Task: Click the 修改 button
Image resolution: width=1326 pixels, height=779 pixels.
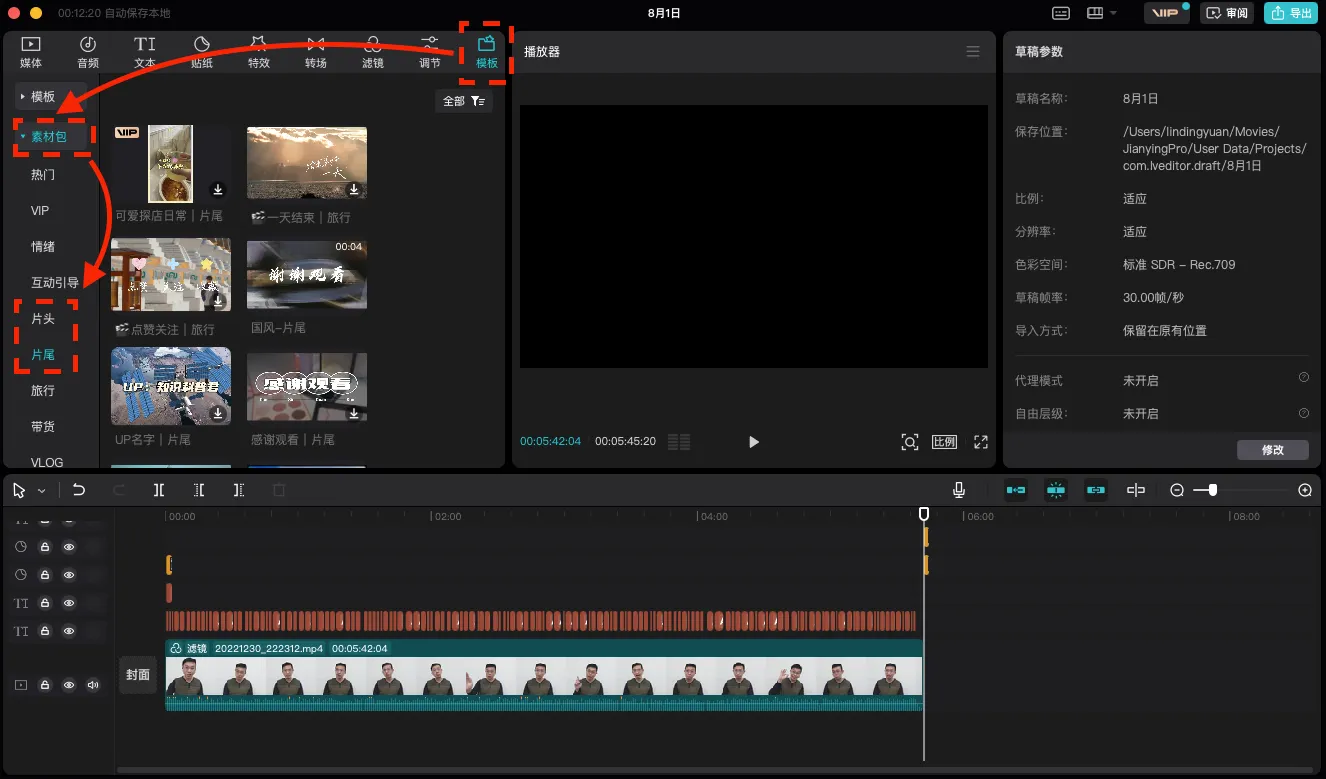Action: 1272,450
